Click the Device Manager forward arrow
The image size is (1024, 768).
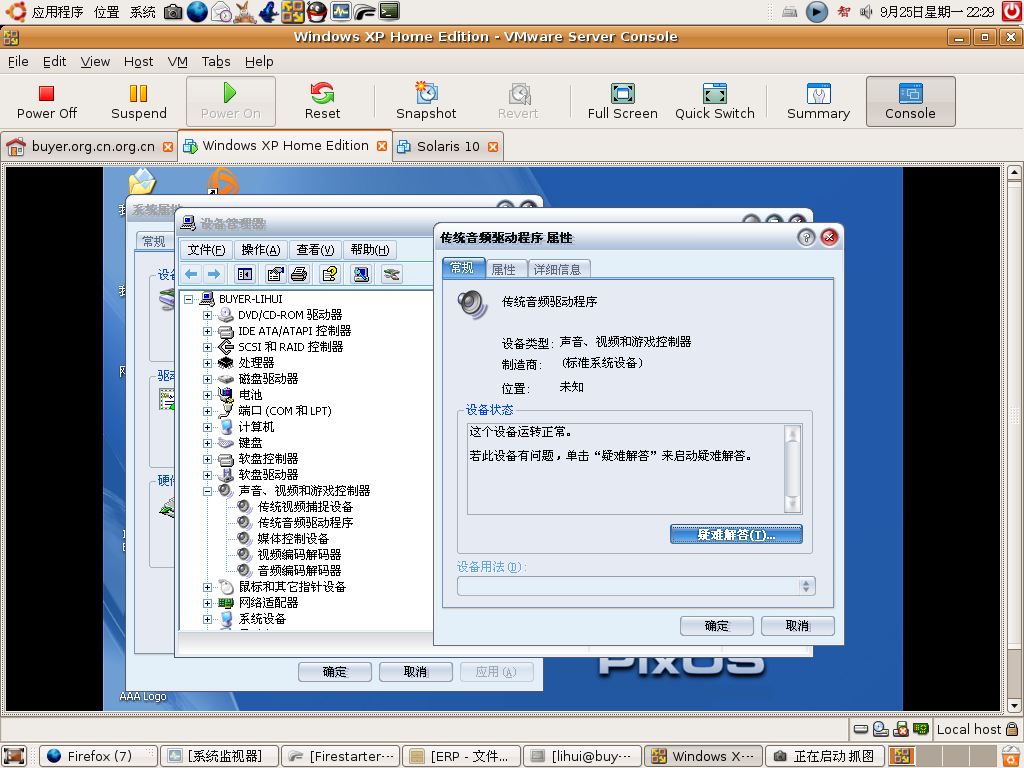coord(214,274)
